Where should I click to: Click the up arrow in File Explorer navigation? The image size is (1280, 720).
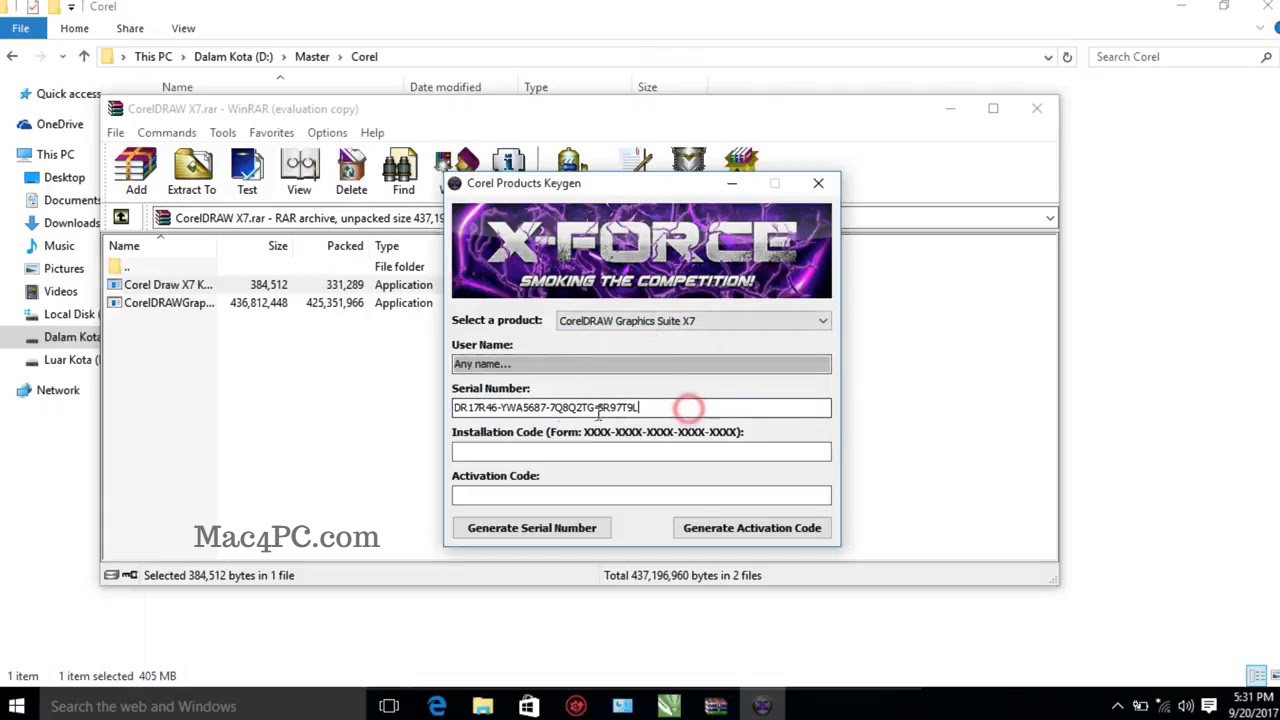tap(84, 57)
